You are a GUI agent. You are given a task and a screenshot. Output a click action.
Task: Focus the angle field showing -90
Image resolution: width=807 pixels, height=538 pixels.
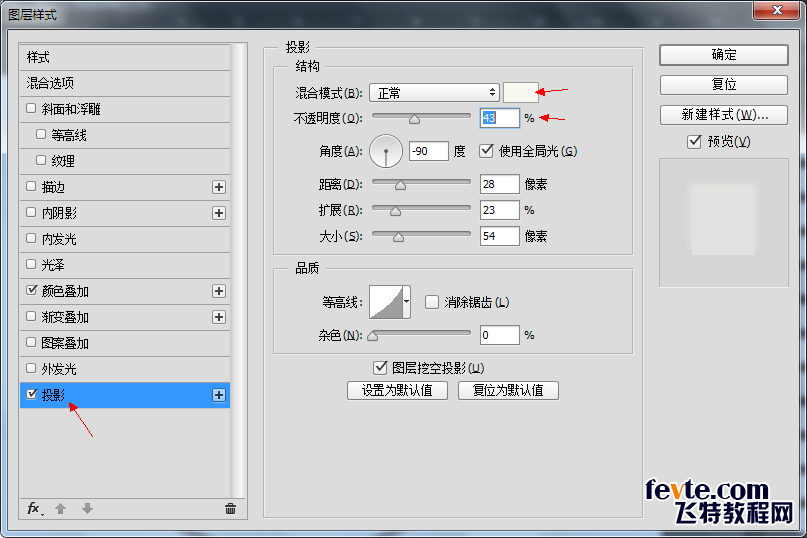(429, 151)
